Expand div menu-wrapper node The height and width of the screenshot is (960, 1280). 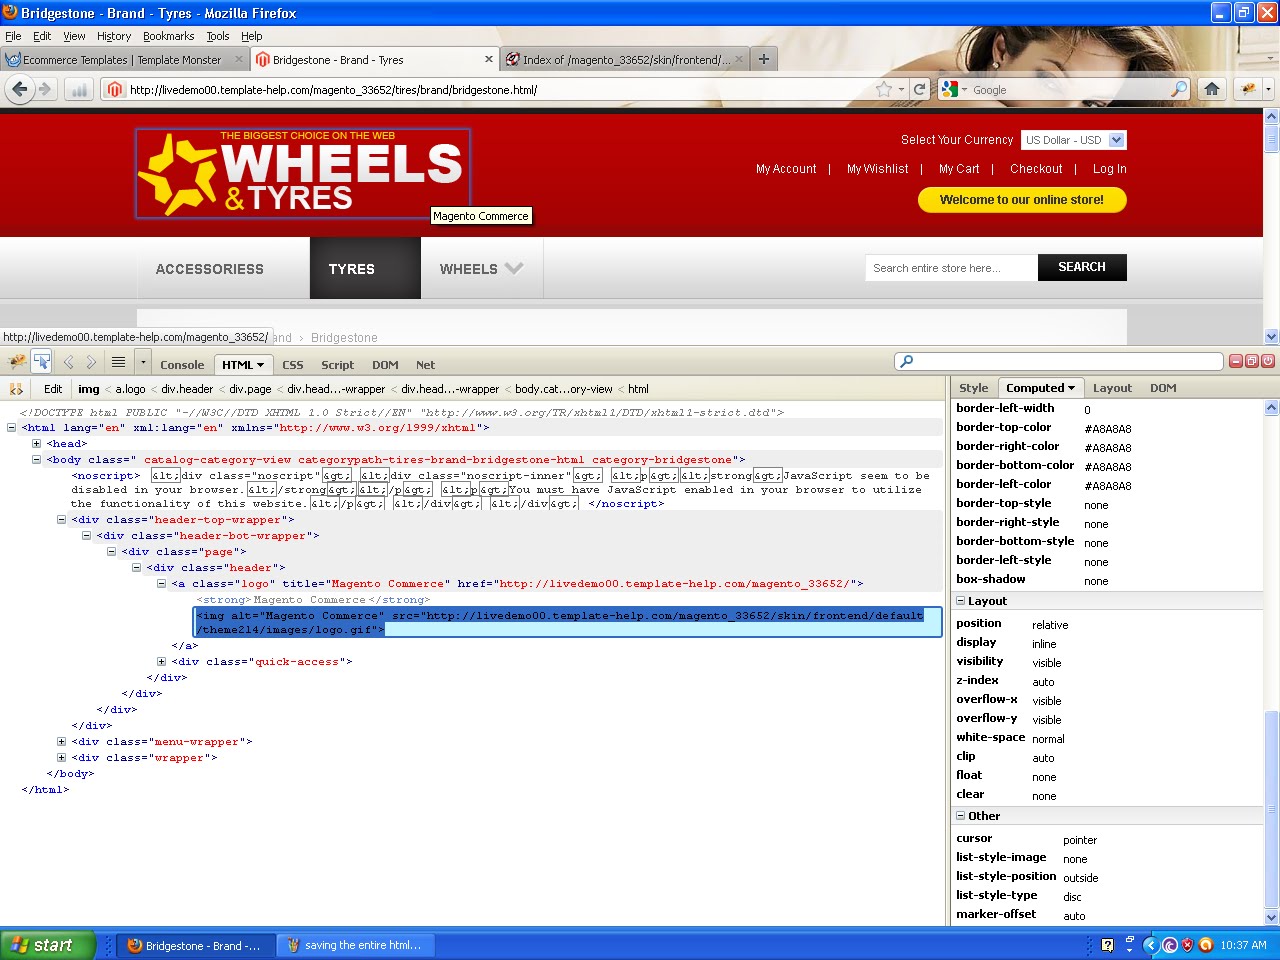61,742
